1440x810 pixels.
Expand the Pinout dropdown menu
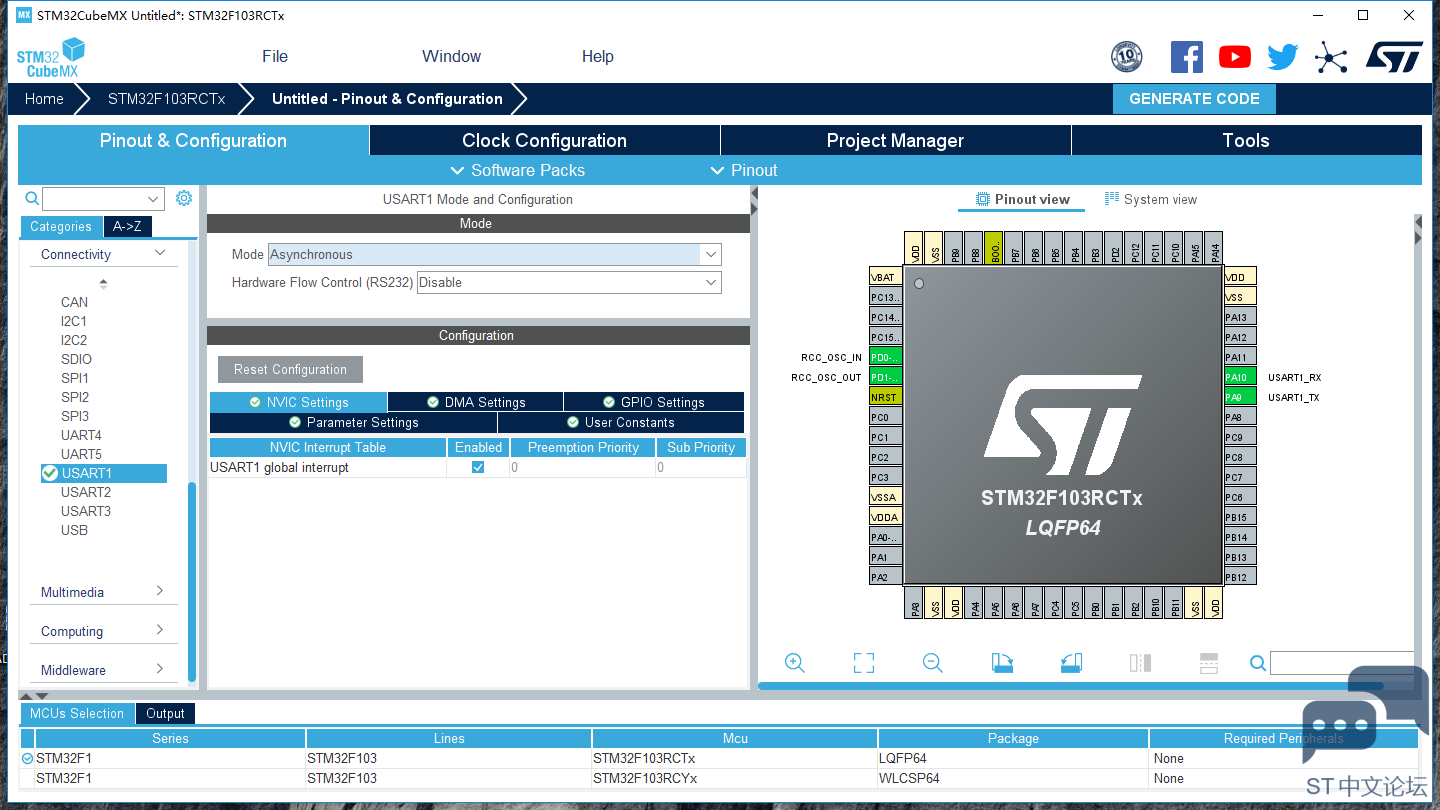743,170
